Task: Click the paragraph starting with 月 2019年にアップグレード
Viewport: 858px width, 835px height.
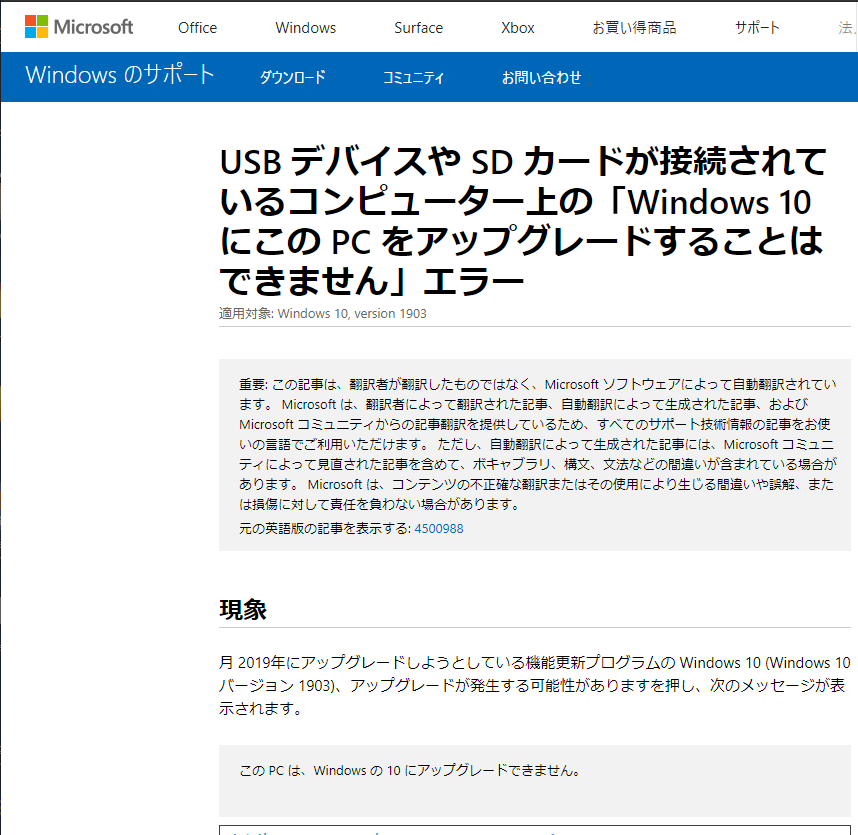Action: point(535,686)
